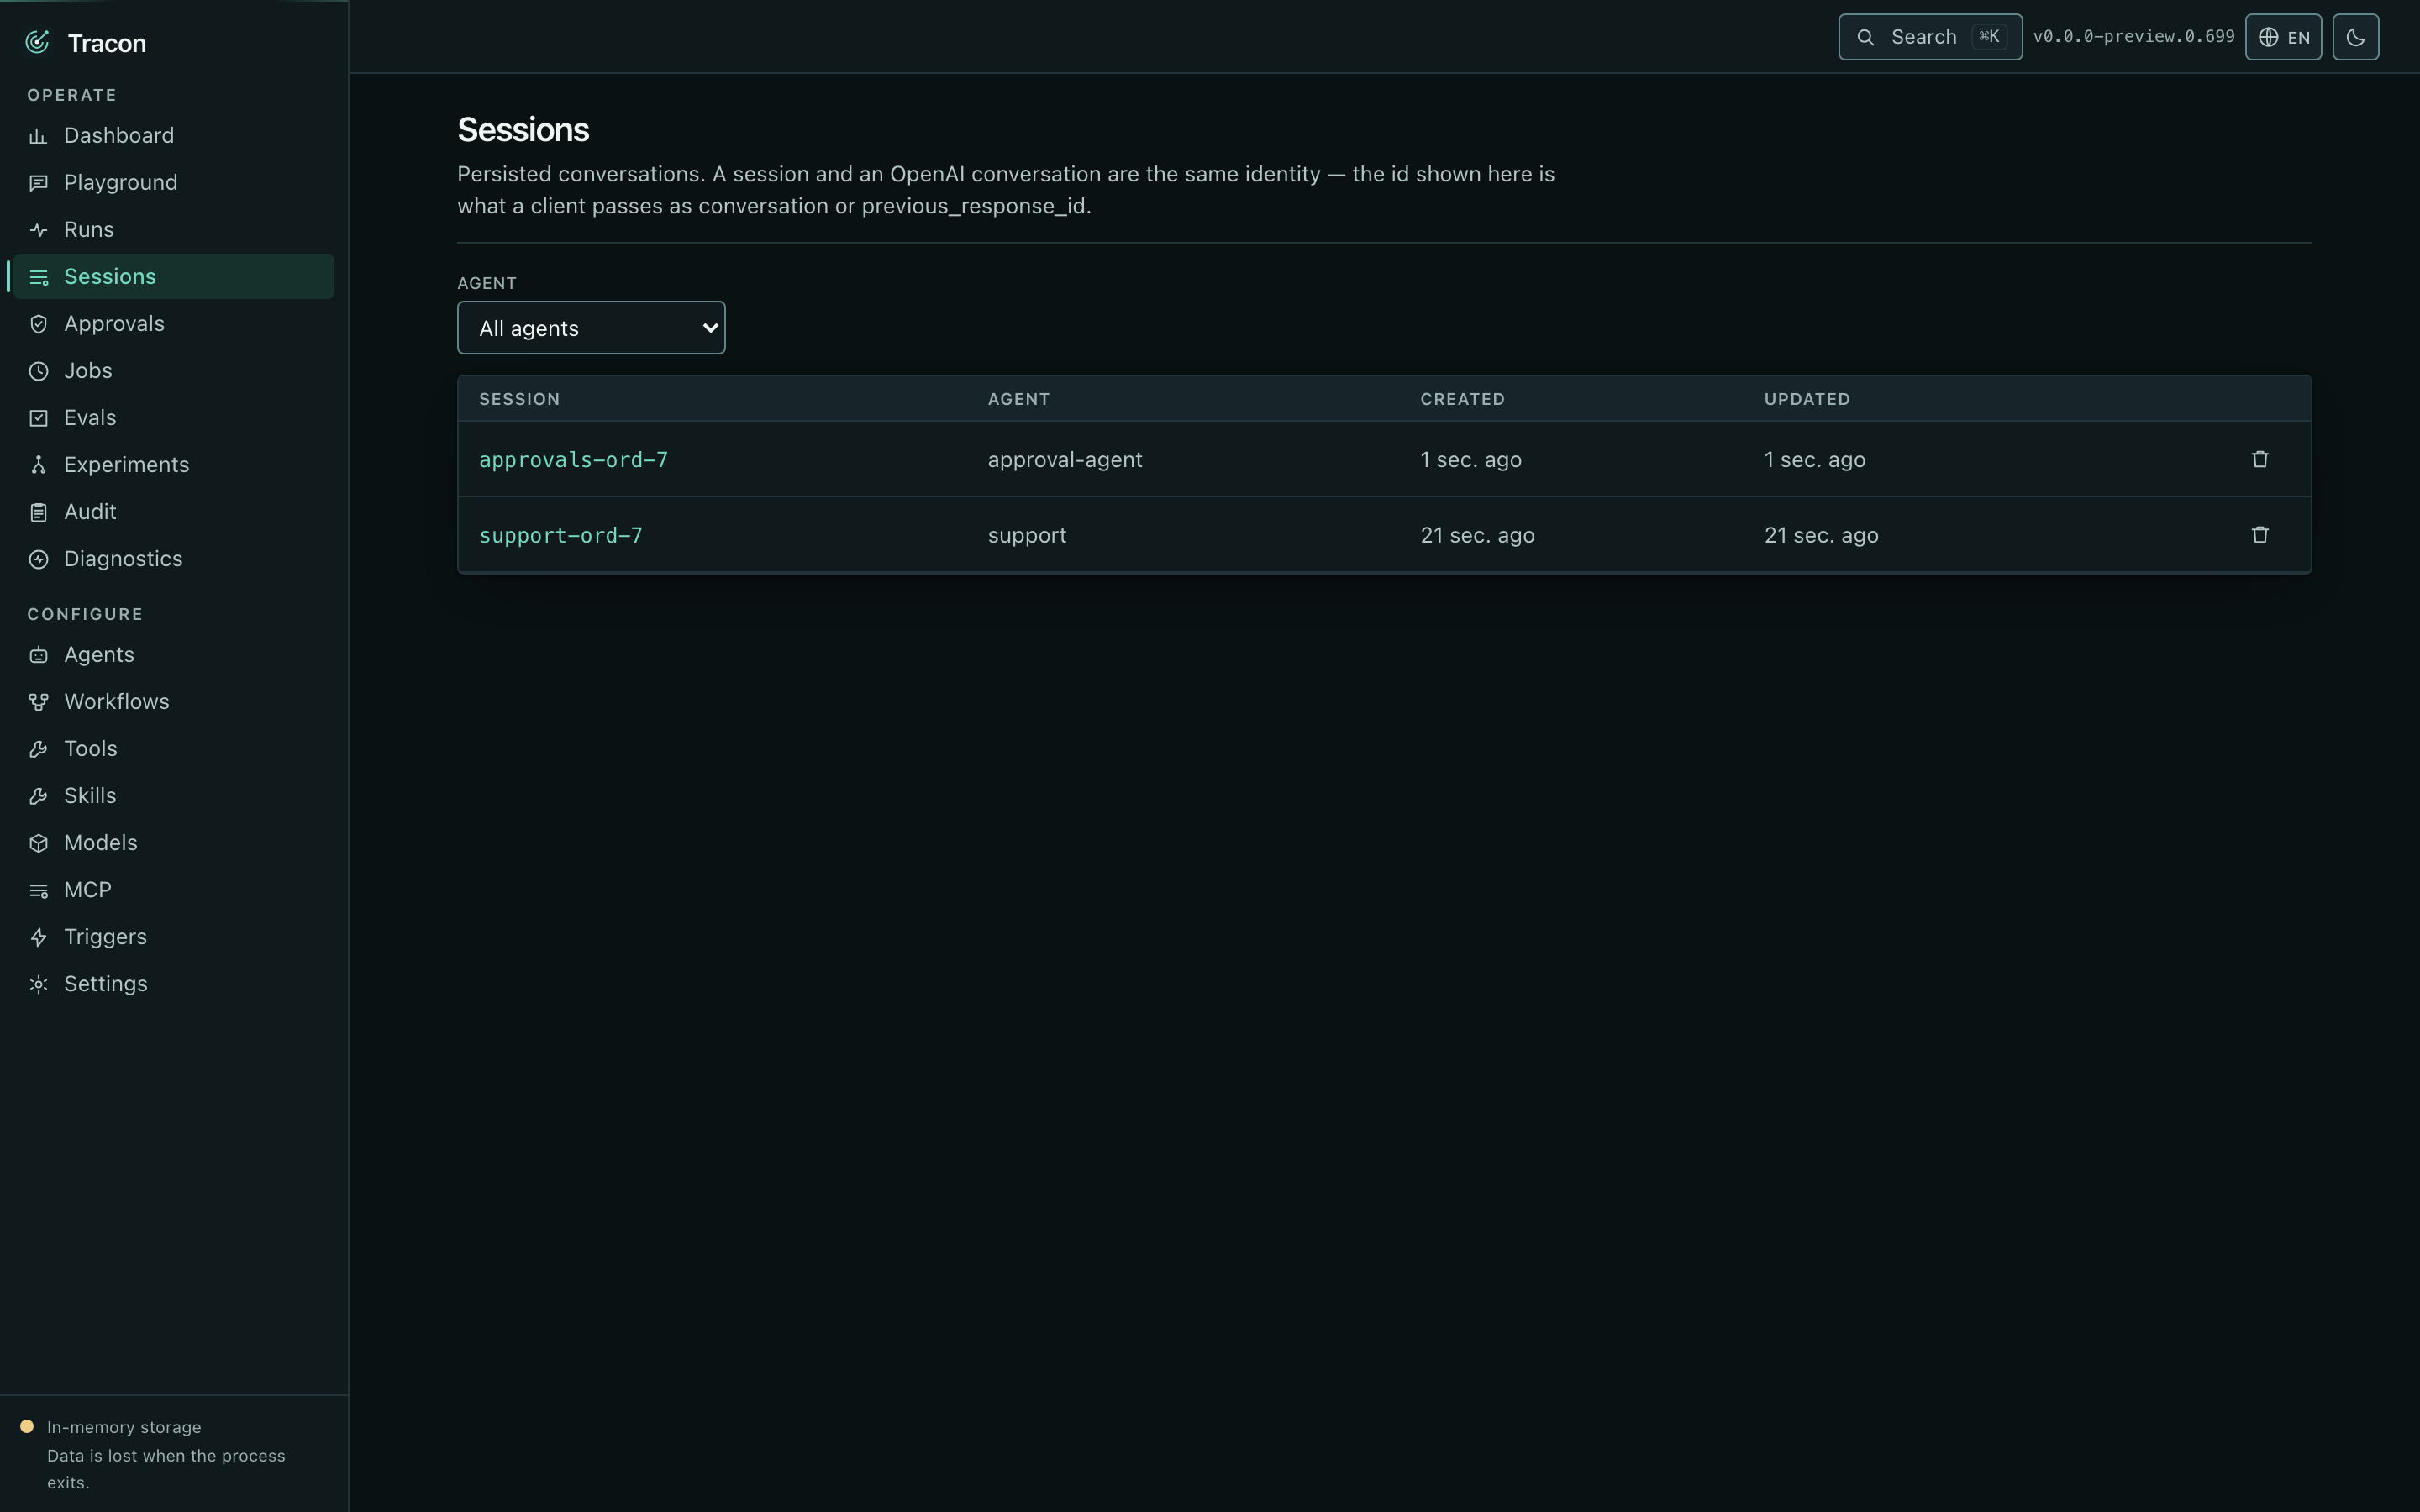The height and width of the screenshot is (1512, 2420).
Task: Open Dashboard via its bar chart icon
Action: click(x=38, y=136)
